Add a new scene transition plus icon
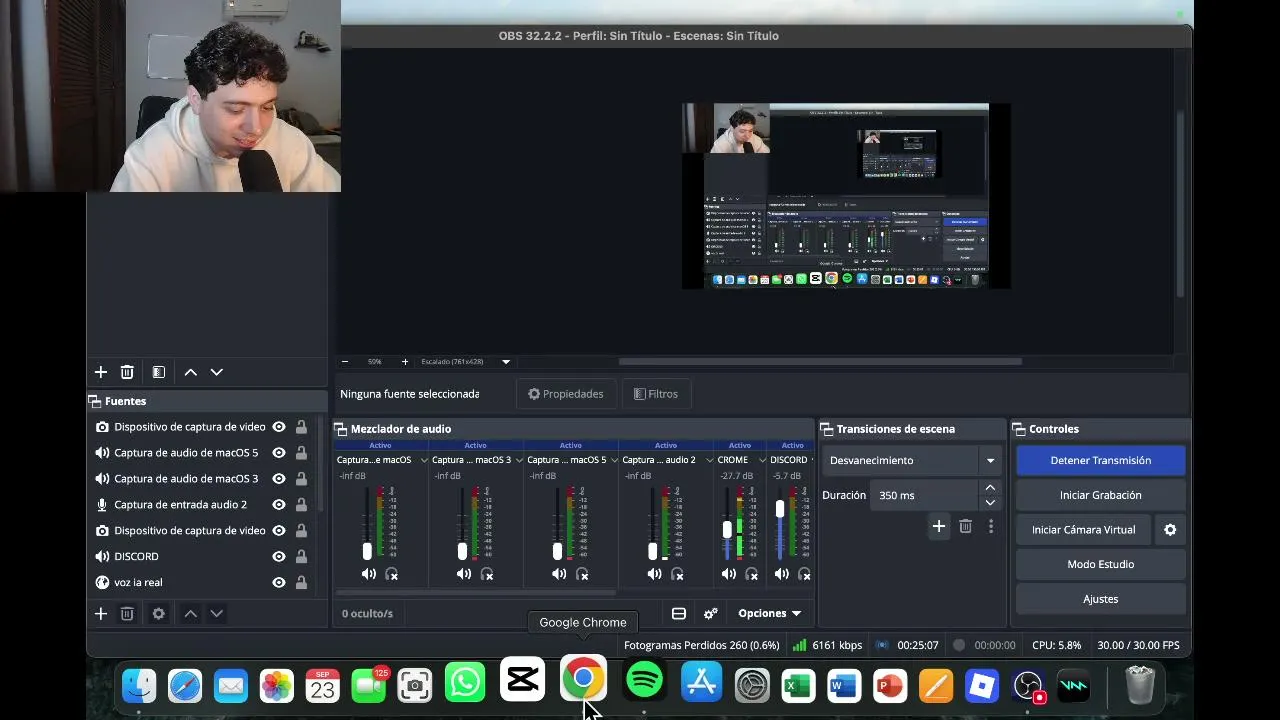Image resolution: width=1280 pixels, height=720 pixels. pos(938,526)
